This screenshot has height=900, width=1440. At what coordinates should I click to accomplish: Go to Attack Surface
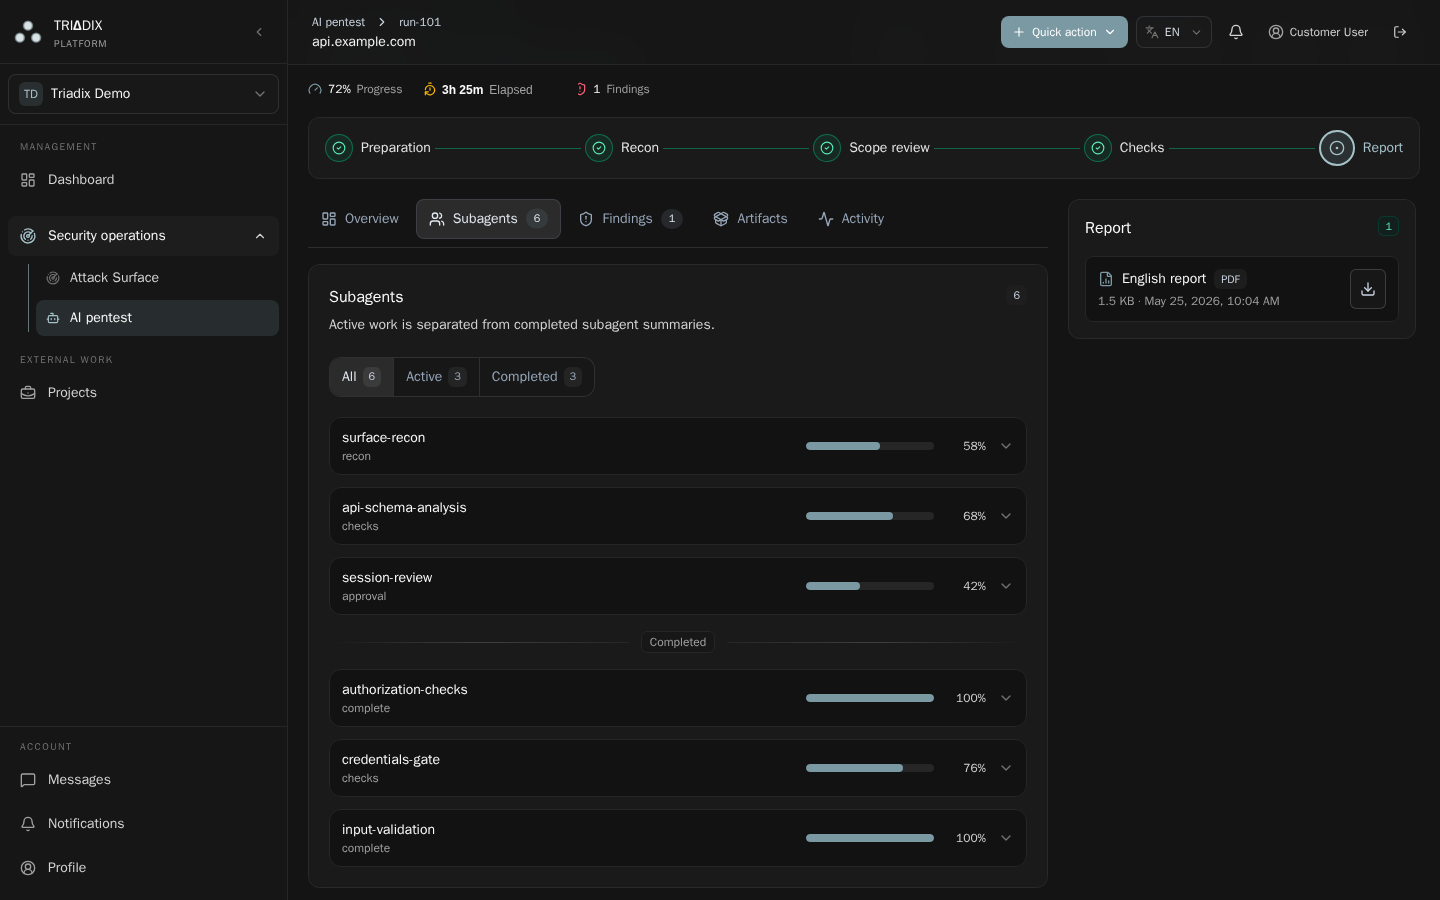point(157,278)
